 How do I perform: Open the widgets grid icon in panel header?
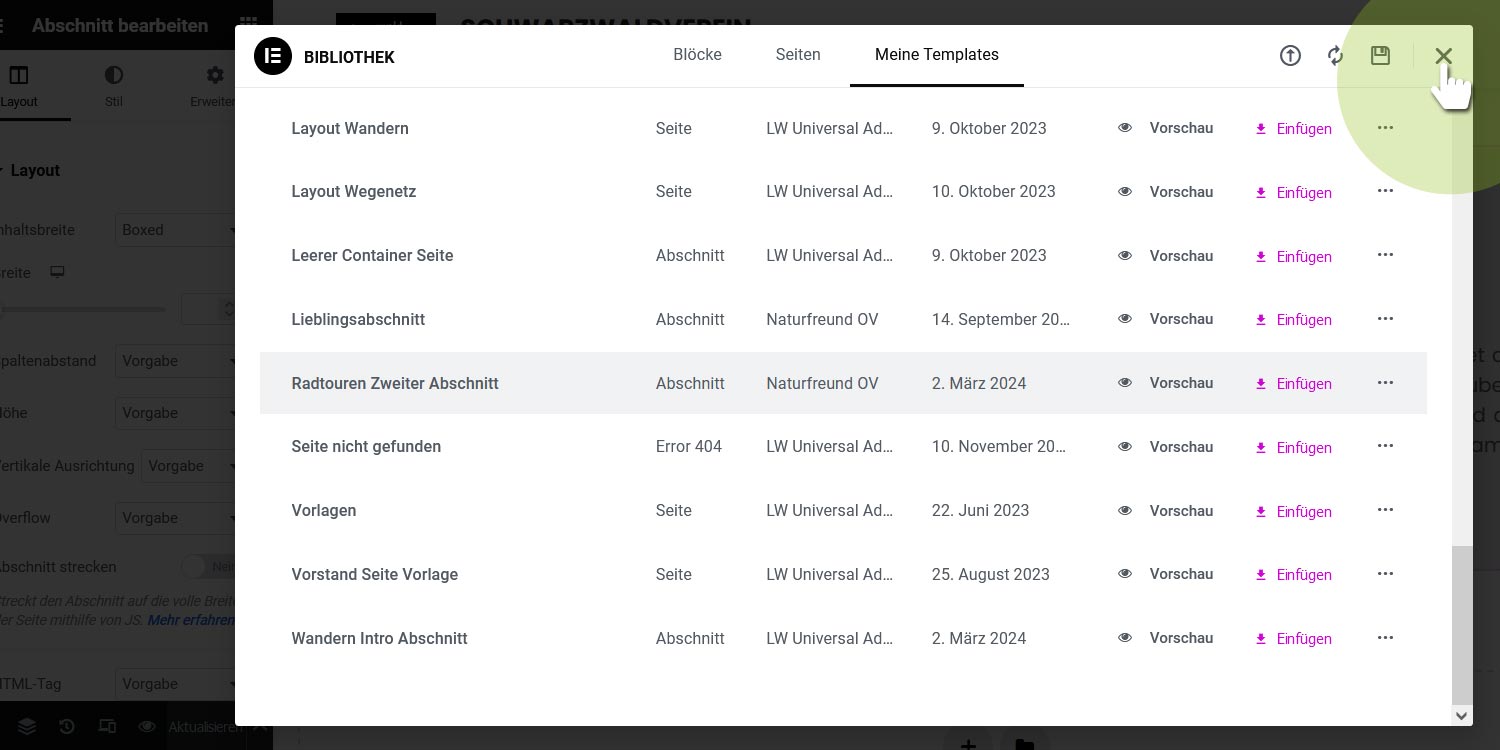(x=248, y=25)
